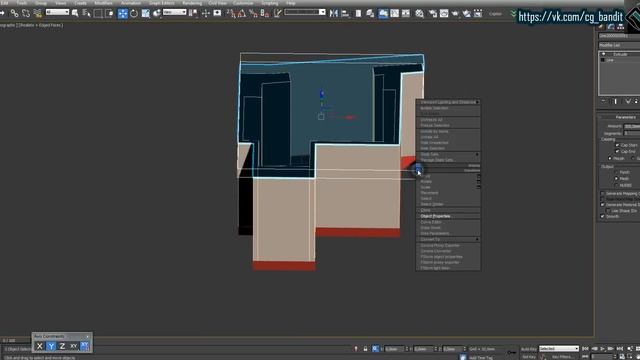Image resolution: width=640 pixels, height=360 pixels.
Task: Choose NURBS output radio button
Action: click(616, 185)
